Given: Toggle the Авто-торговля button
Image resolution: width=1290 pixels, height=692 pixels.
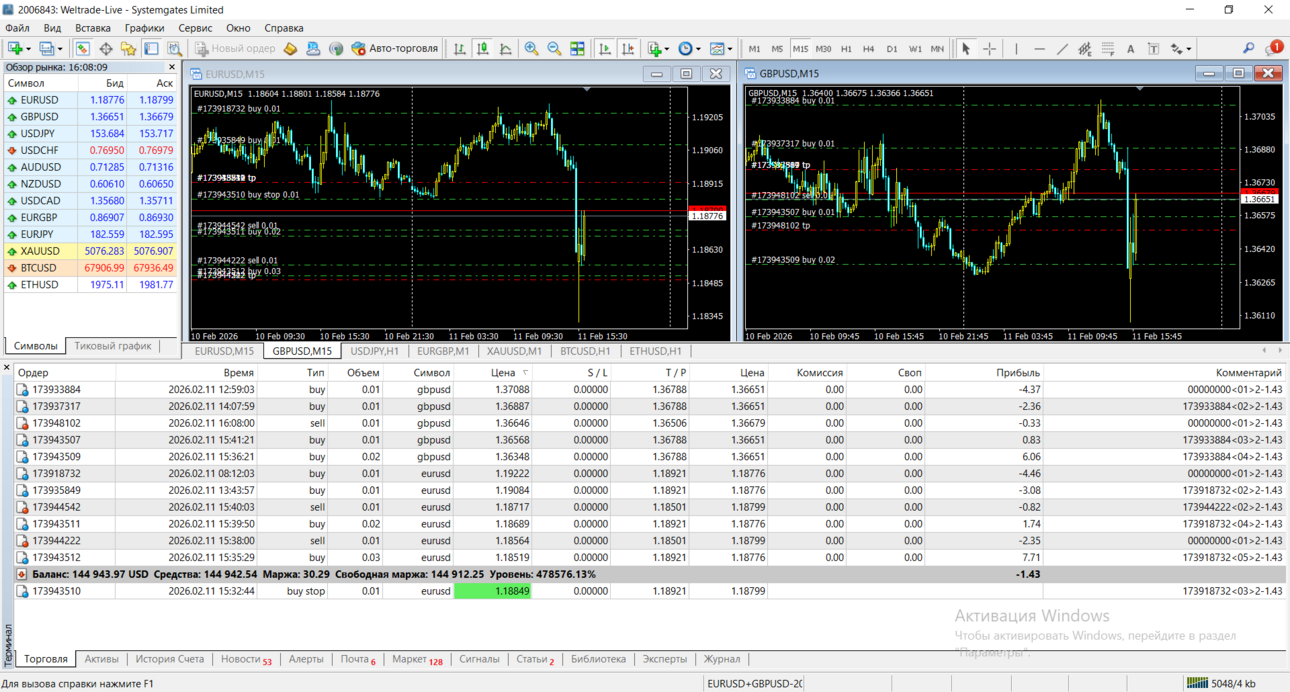Looking at the screenshot, I should pyautogui.click(x=395, y=48).
